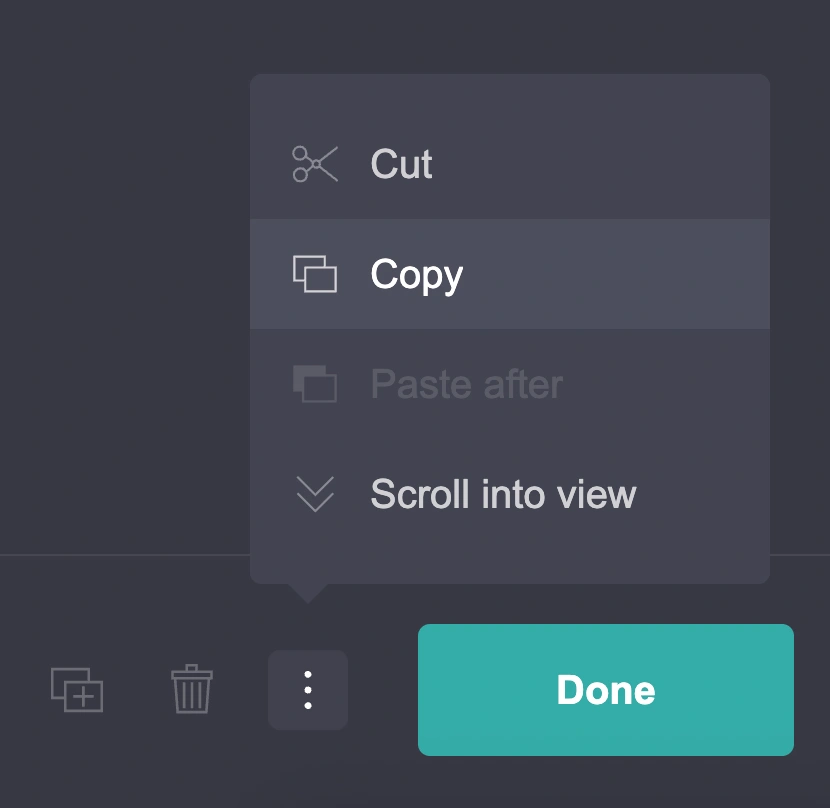Click the overlapping squares Copy icon

click(x=315, y=274)
